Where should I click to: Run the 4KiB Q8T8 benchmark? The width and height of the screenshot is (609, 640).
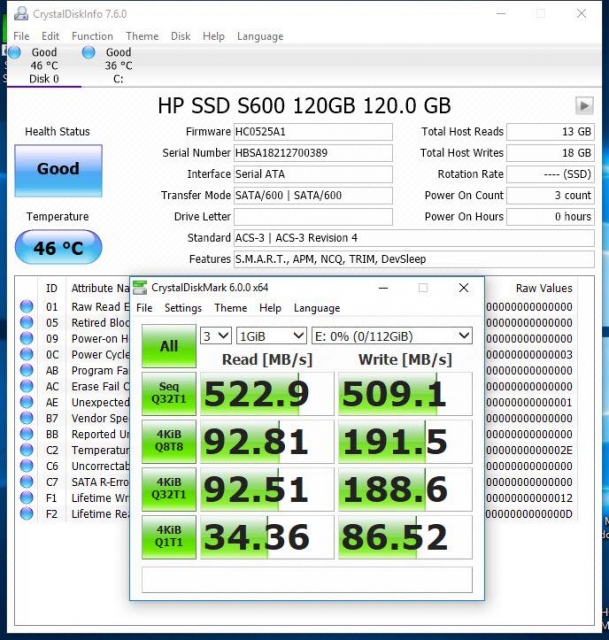[x=169, y=441]
